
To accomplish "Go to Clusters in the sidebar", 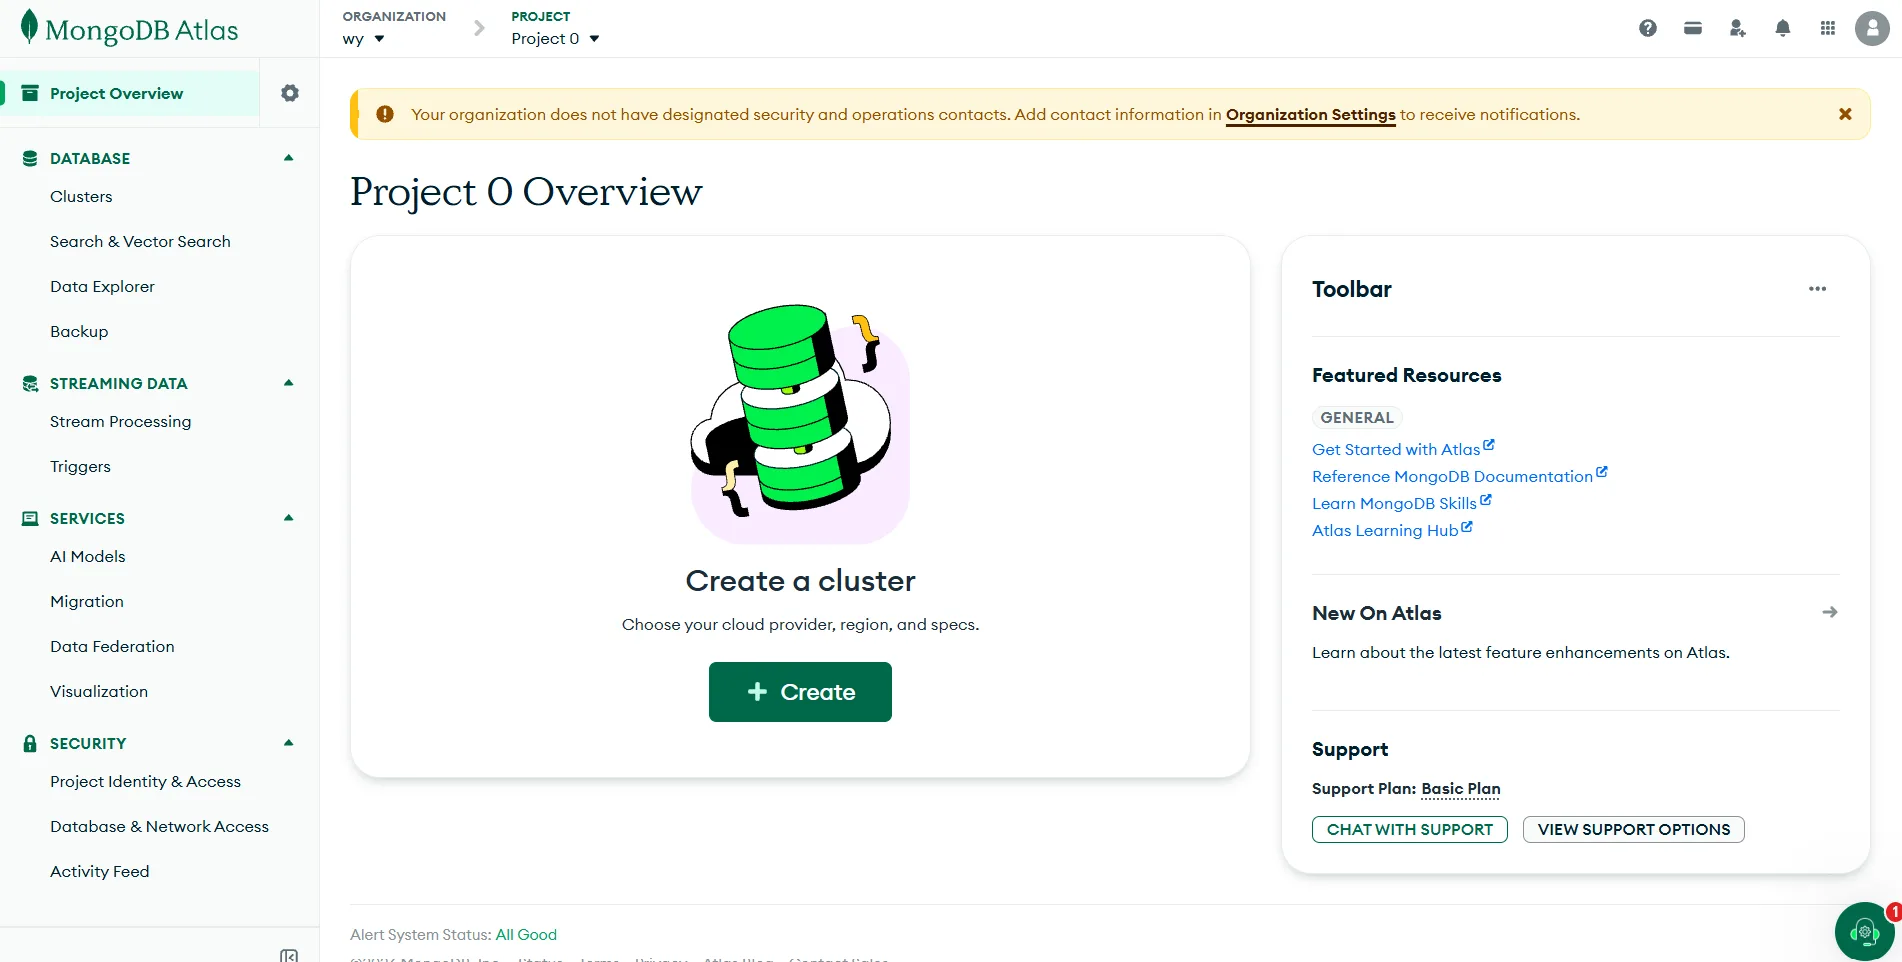I will 81,197.
